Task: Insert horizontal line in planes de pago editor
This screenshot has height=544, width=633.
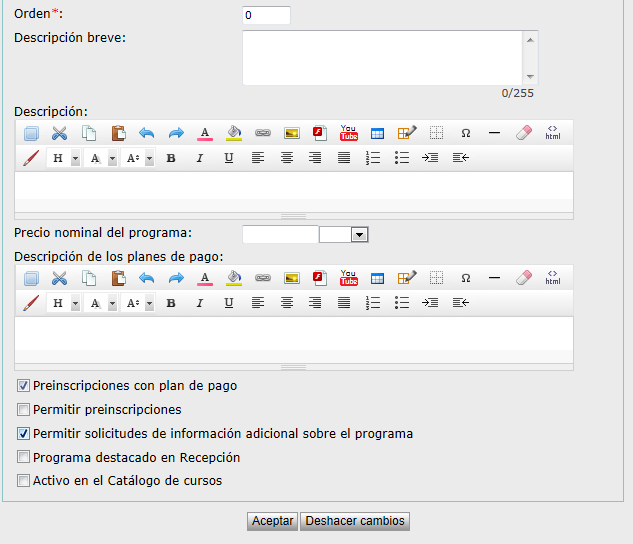Action: [x=494, y=278]
